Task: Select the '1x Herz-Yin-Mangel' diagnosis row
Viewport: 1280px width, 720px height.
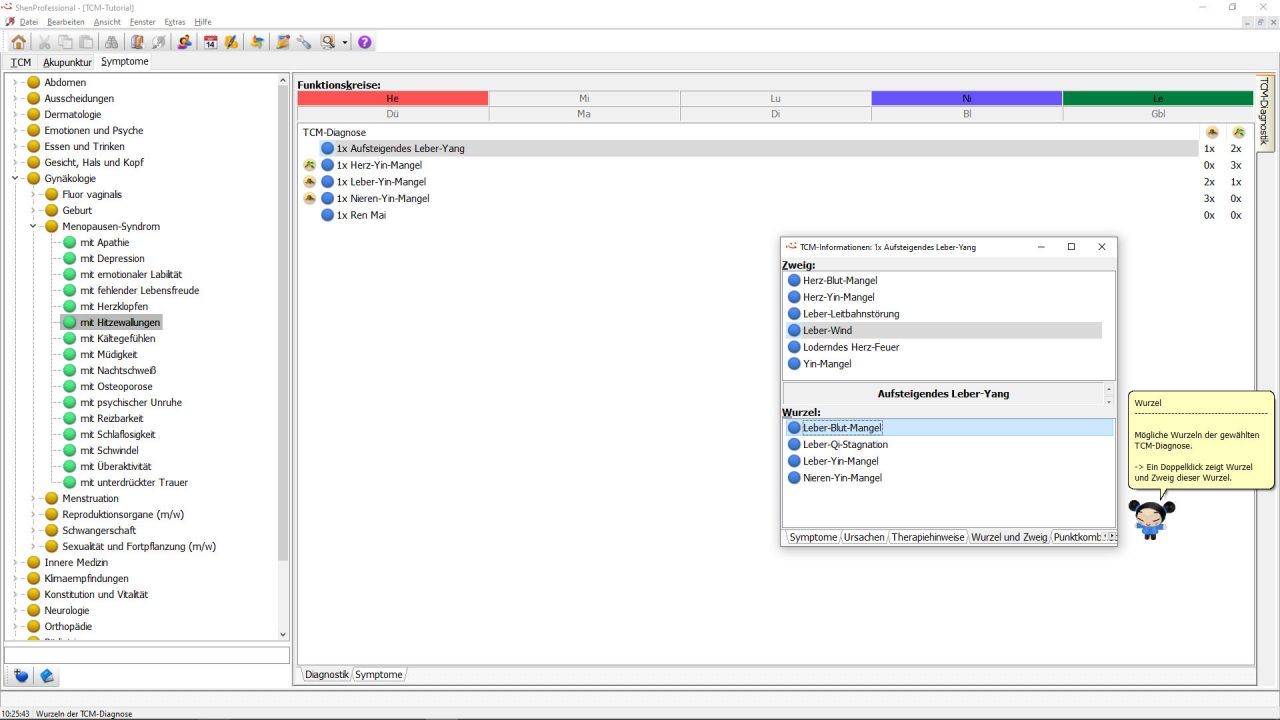Action: tap(379, 165)
